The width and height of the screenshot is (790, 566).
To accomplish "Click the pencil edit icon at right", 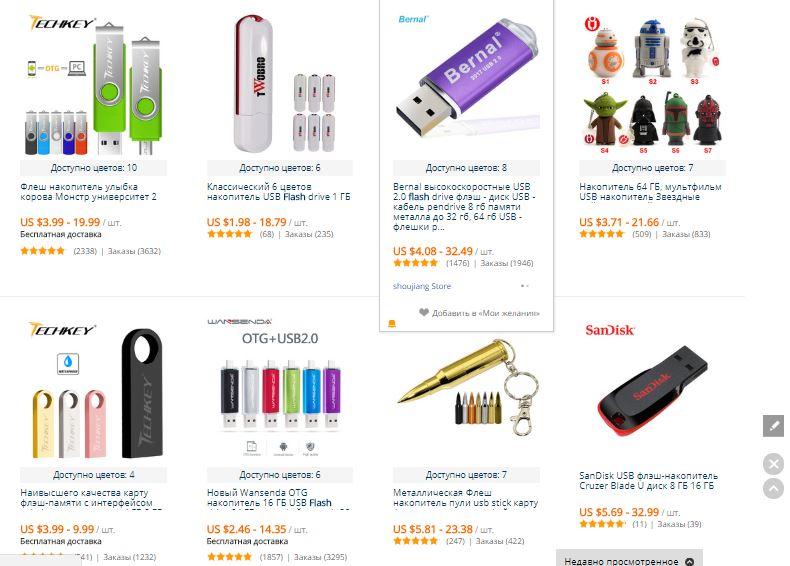I will tap(773, 426).
